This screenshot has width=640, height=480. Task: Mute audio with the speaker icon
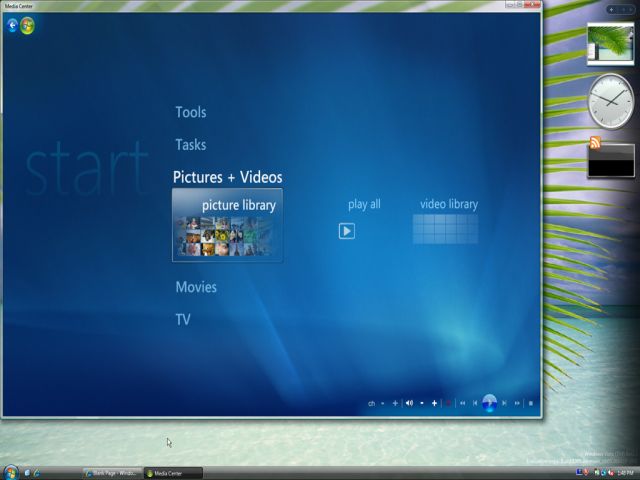click(409, 403)
